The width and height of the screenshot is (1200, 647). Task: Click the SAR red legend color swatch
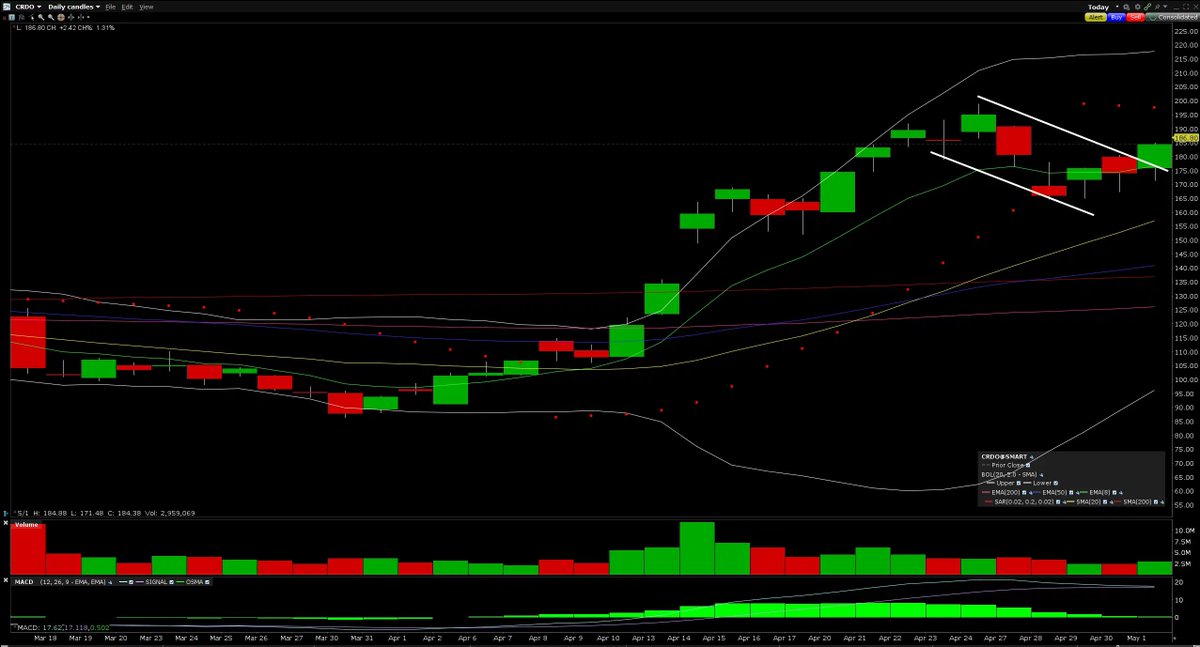point(989,502)
